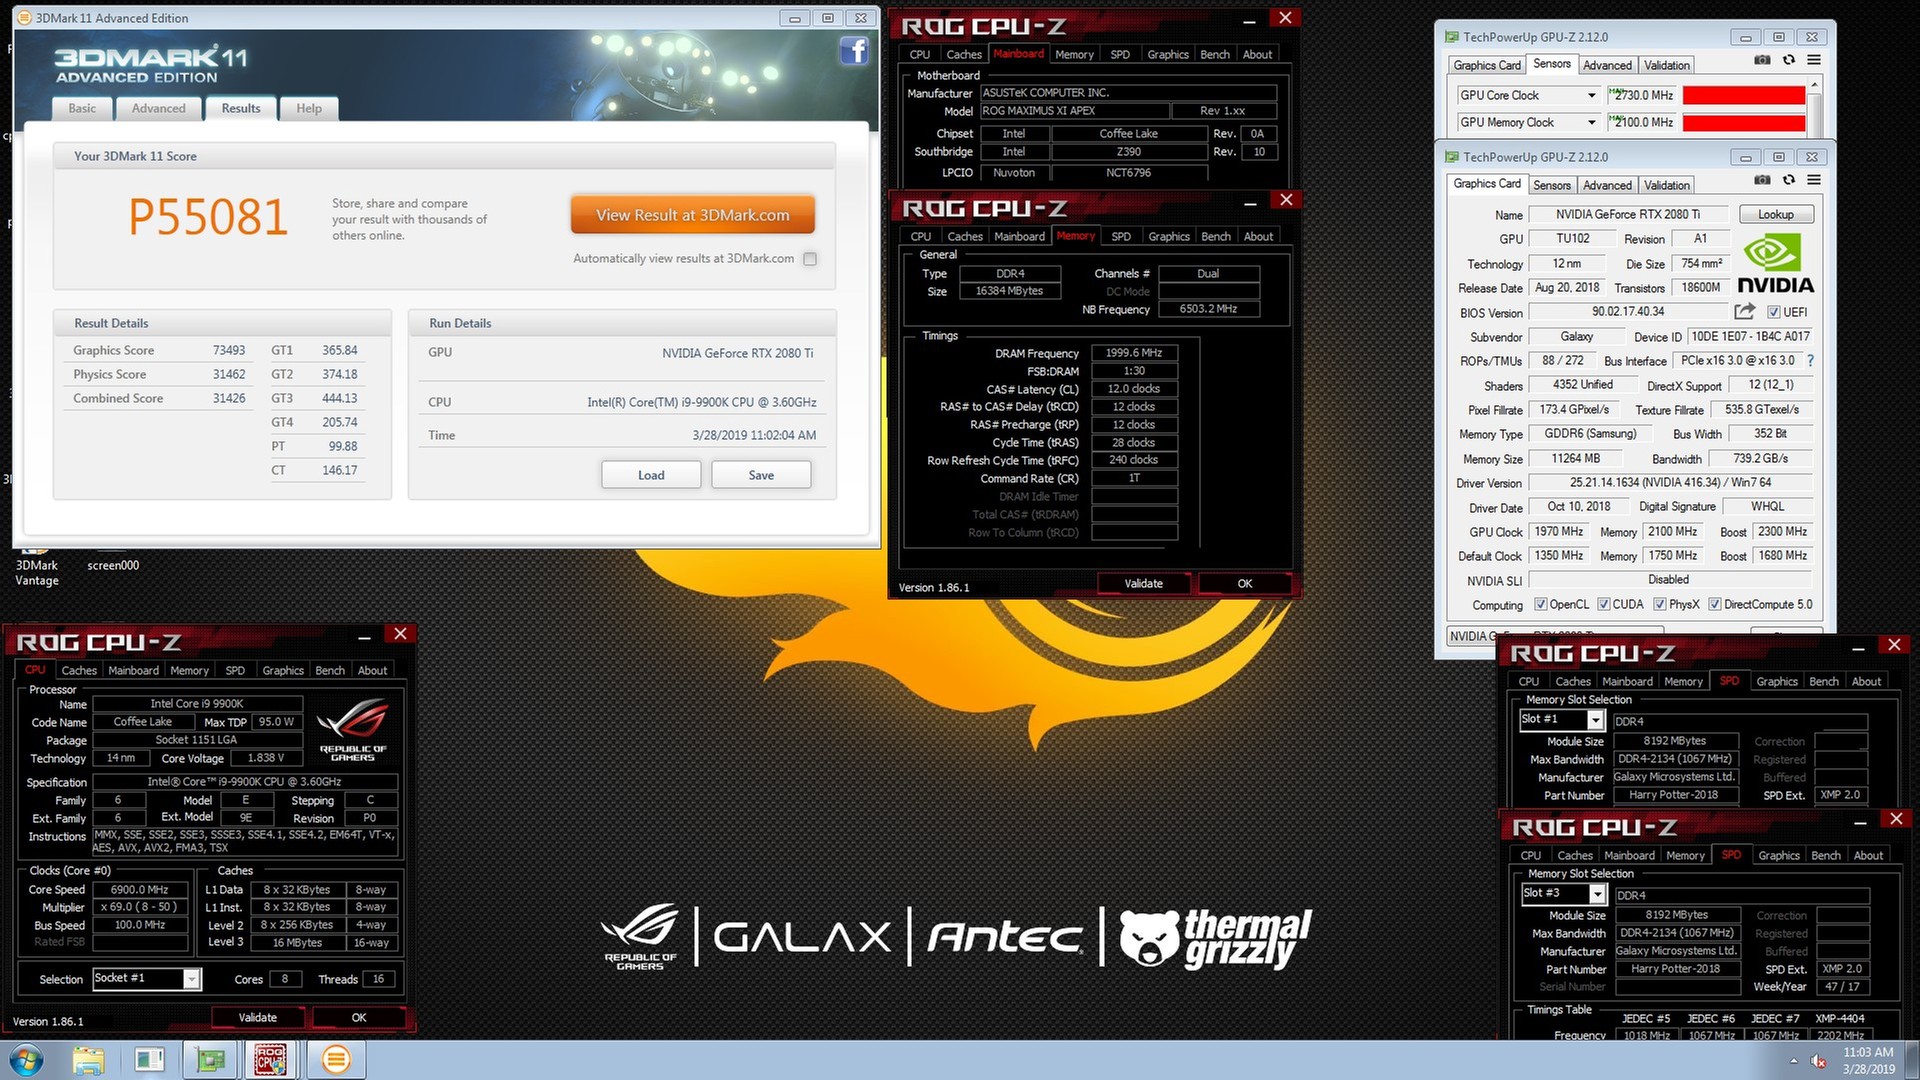Click refresh icon in GPU-Z Graphics Card window
This screenshot has height=1080, width=1920.
[x=1788, y=180]
